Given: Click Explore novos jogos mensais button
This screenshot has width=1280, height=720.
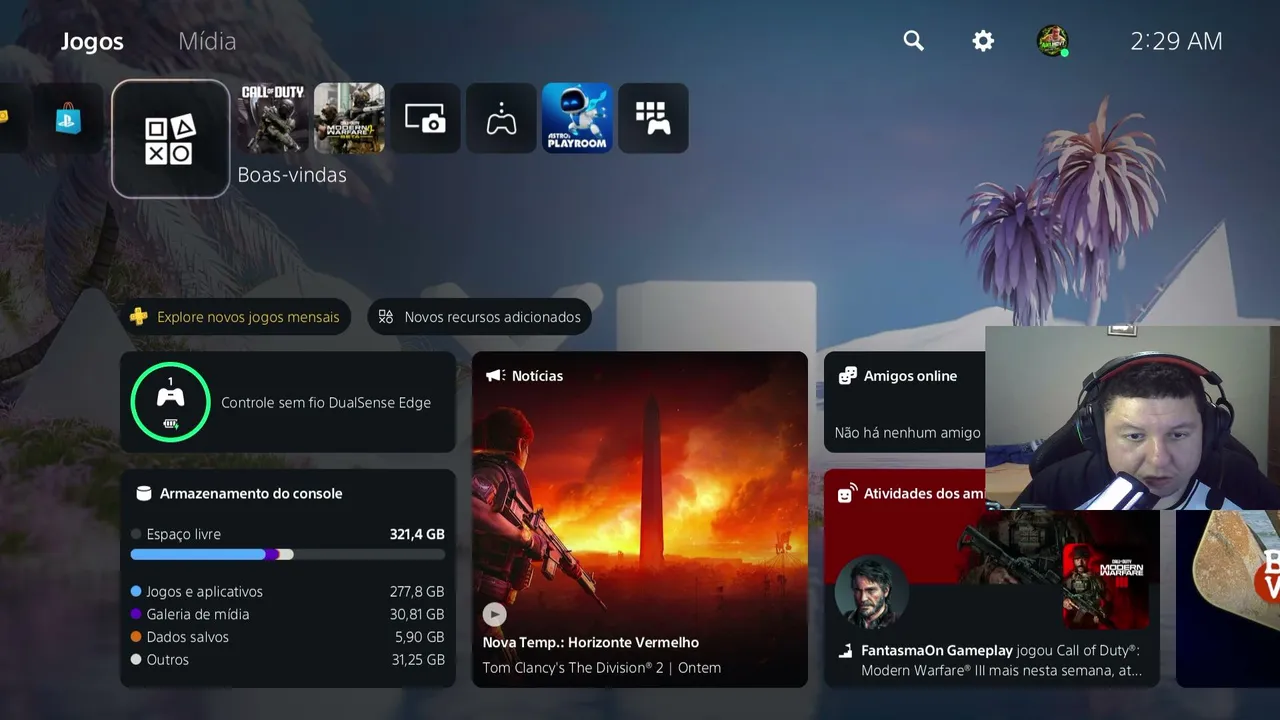Looking at the screenshot, I should pyautogui.click(x=235, y=317).
